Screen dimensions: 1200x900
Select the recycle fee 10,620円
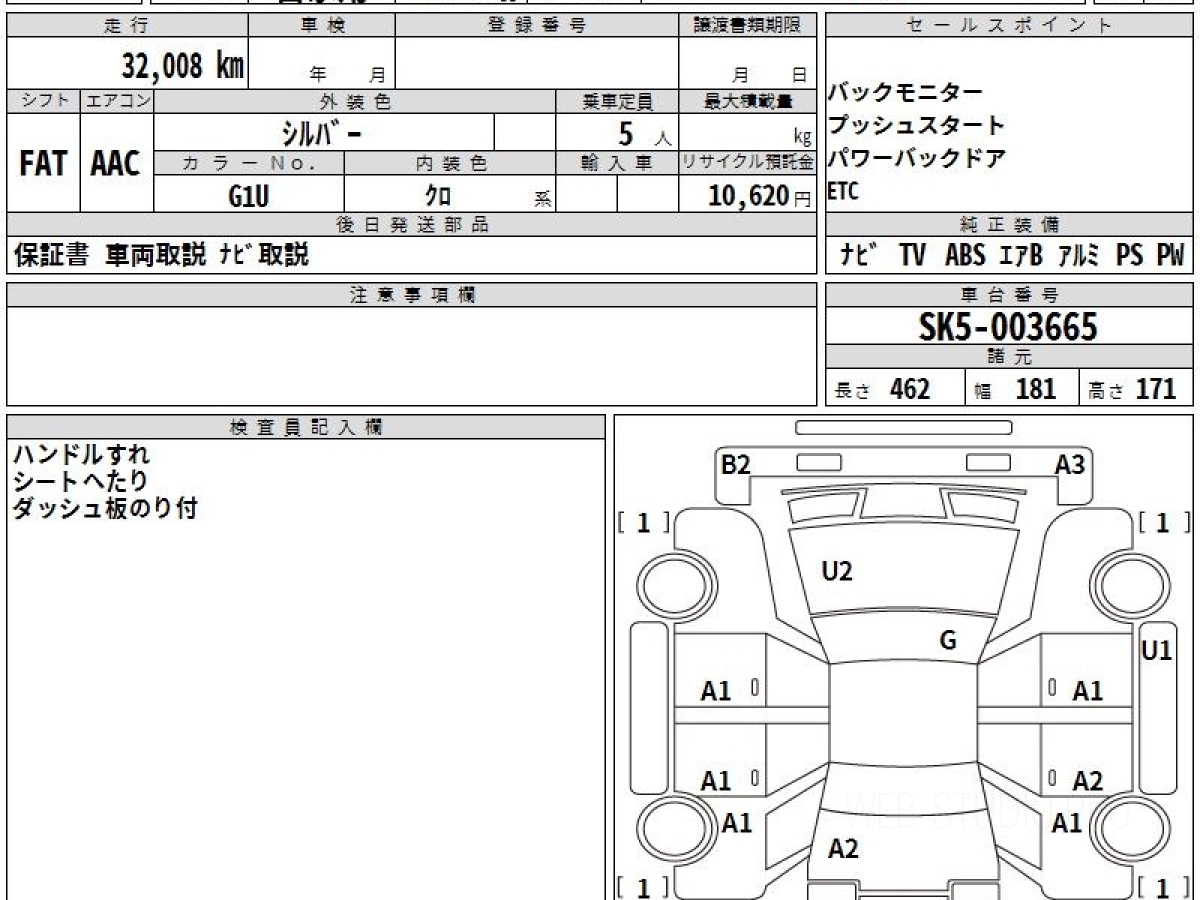(760, 196)
